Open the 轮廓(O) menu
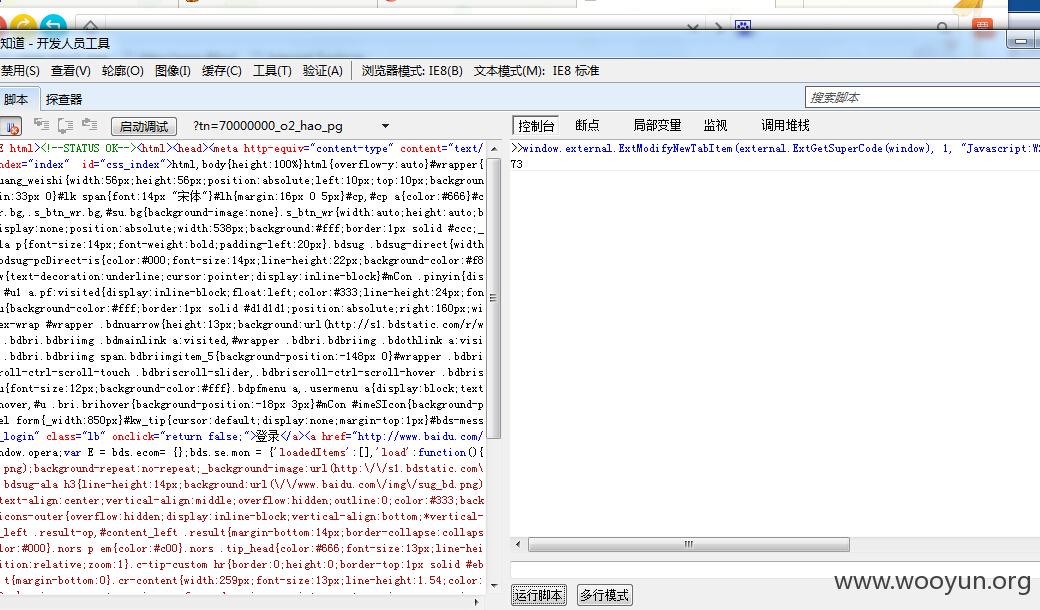Image resolution: width=1040 pixels, height=610 pixels. pyautogui.click(x=123, y=71)
